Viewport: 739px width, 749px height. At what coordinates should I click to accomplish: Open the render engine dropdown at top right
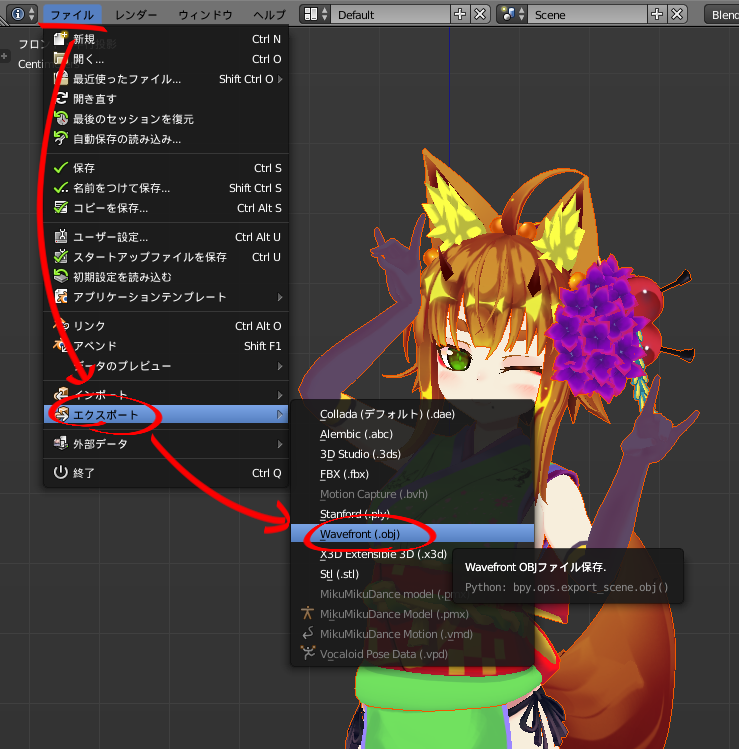pos(723,14)
